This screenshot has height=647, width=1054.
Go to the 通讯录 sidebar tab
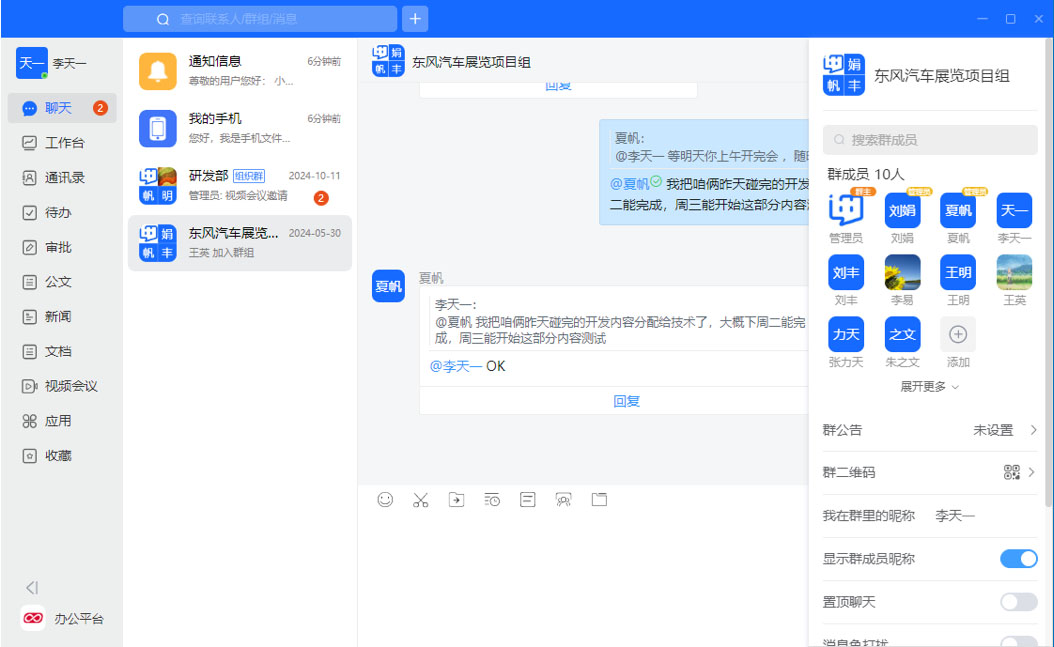click(x=62, y=178)
